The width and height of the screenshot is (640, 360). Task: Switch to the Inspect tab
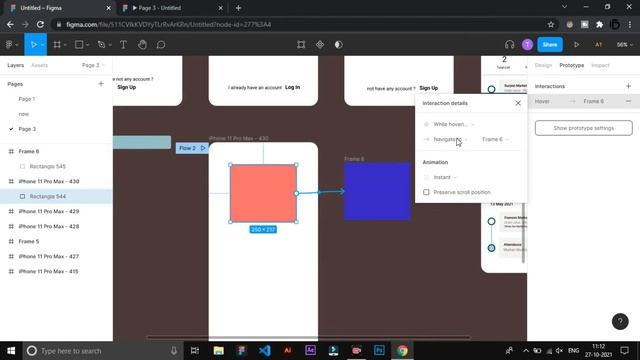[x=600, y=65]
